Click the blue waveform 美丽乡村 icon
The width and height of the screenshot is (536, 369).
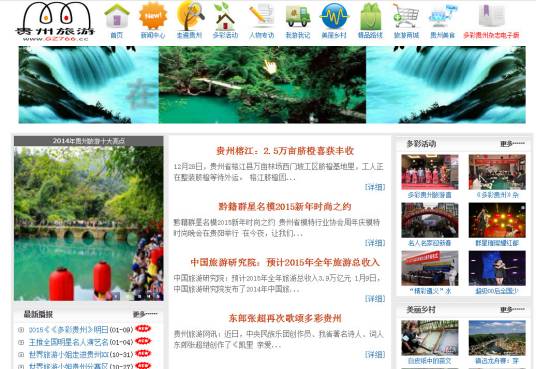334,16
